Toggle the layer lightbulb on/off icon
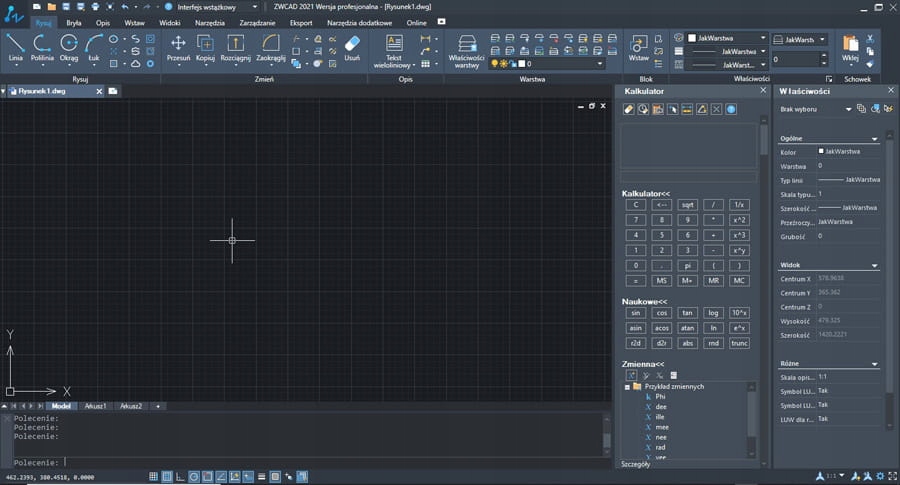Viewport: 900px width, 485px height. pos(494,63)
